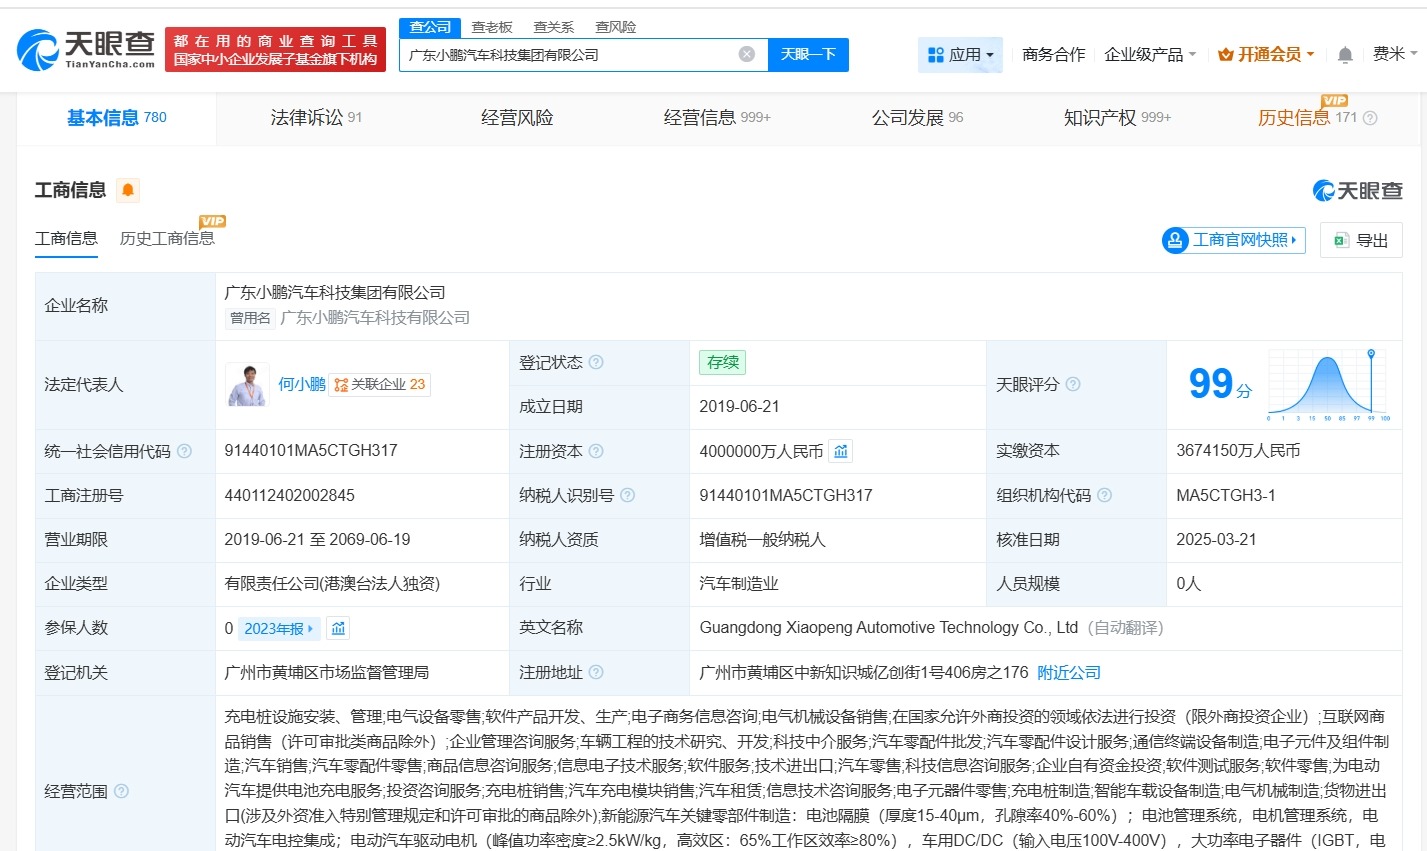Click the museum icon beside registered capital 4000000万
This screenshot has height=851, width=1427.
[x=840, y=451]
